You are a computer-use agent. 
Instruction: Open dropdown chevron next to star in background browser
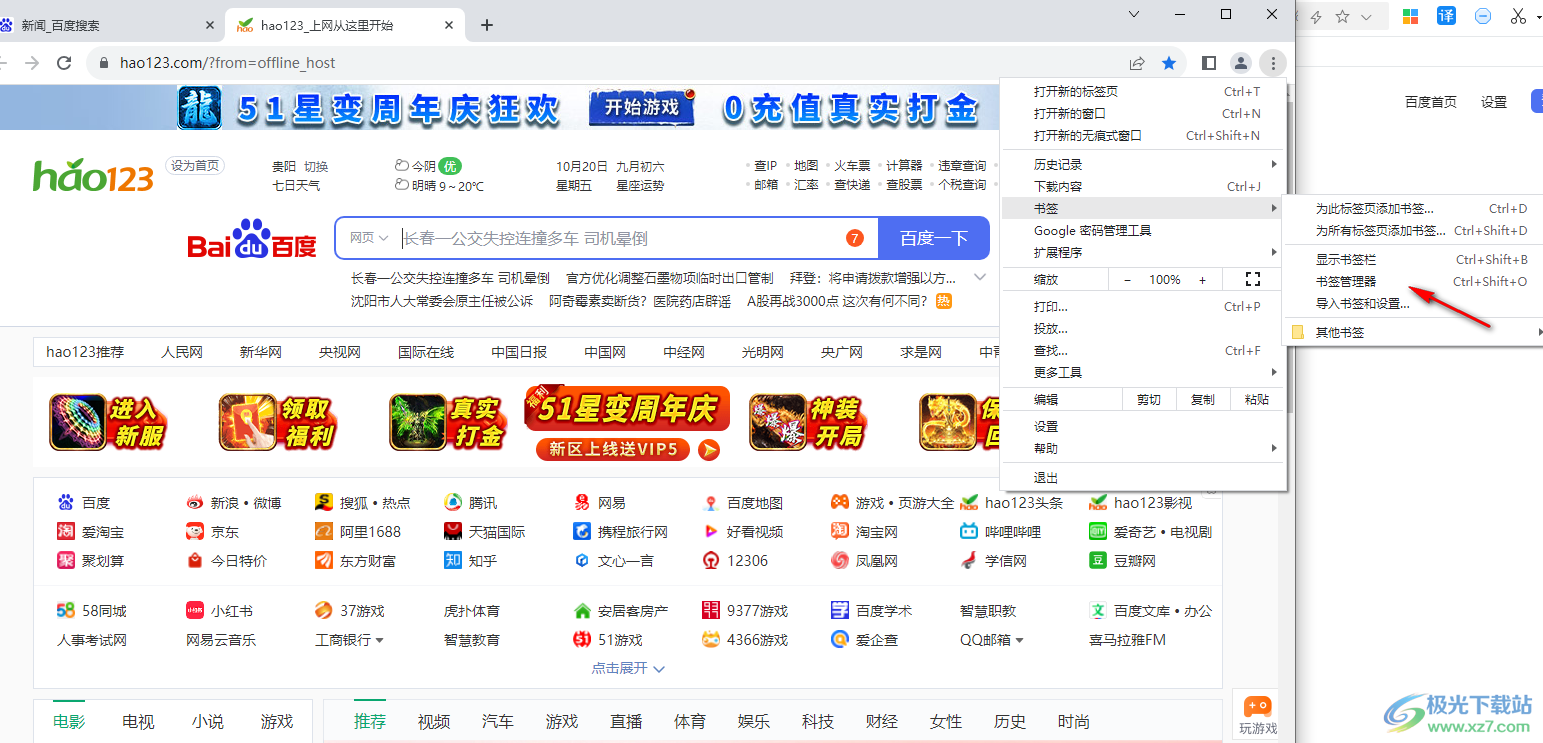coord(1367,16)
